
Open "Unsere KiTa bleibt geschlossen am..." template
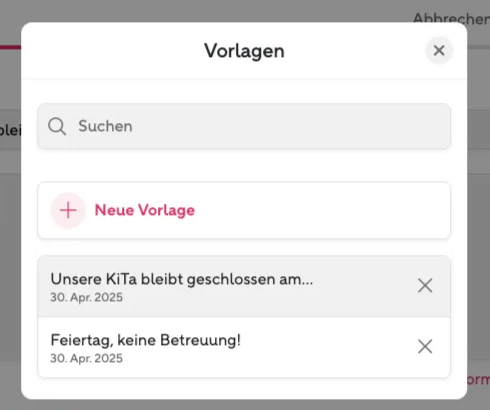pos(244,286)
